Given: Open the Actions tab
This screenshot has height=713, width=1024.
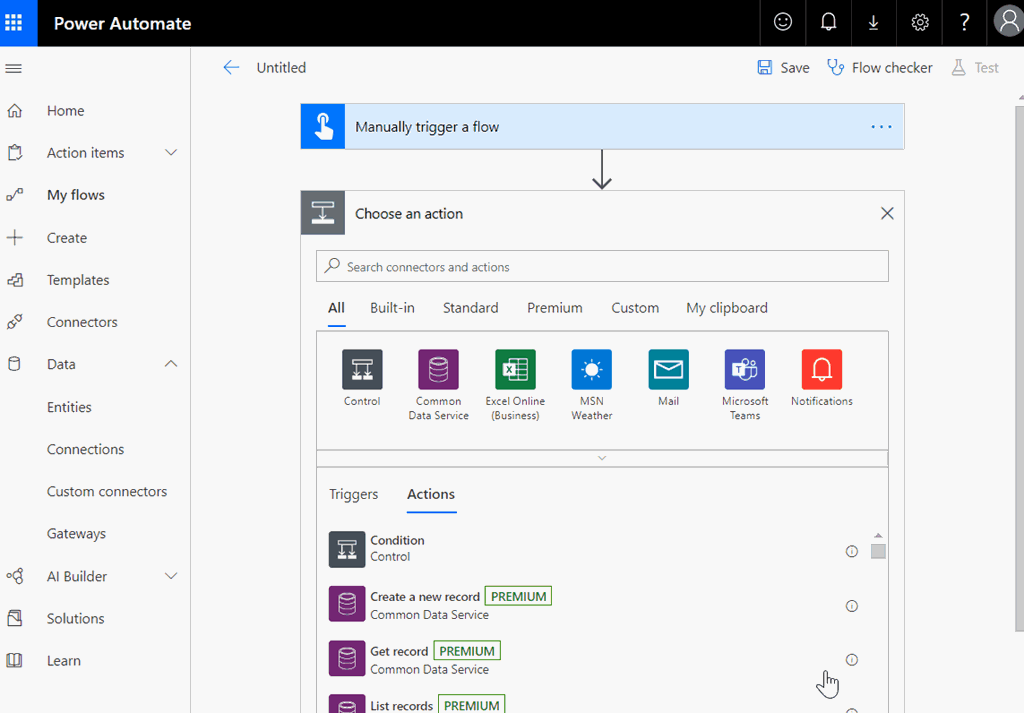Looking at the screenshot, I should tap(431, 494).
